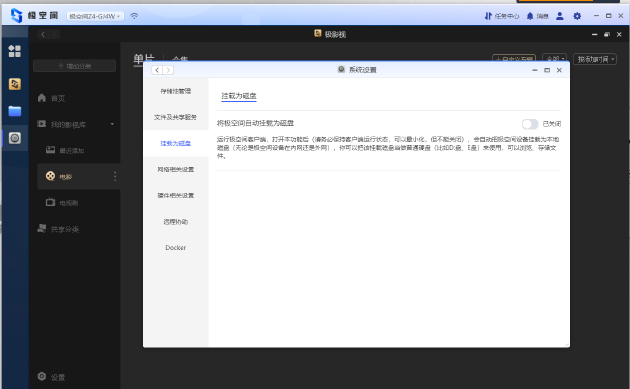The width and height of the screenshot is (630, 389).
Task: Open the 全部 filter dropdown
Action: (554, 59)
